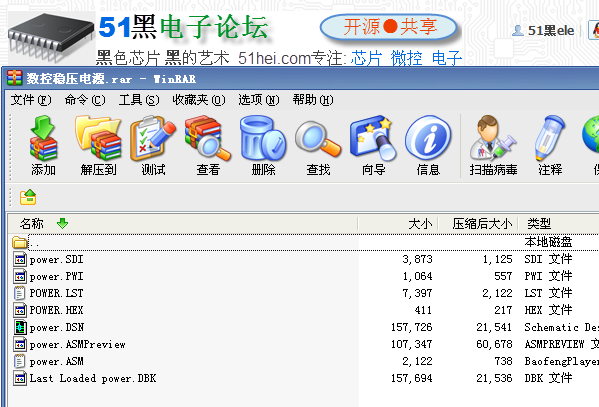Click the 解压到 (Extract to) toolbar icon
599x407 pixels.
pyautogui.click(x=98, y=138)
